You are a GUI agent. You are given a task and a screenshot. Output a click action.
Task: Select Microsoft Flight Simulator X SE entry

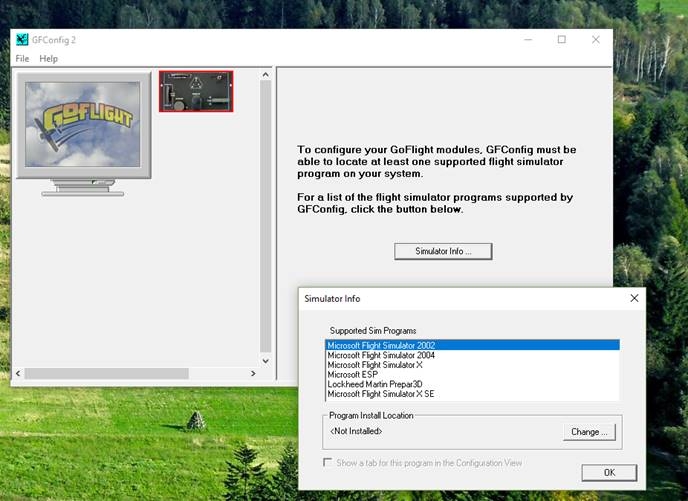point(473,394)
